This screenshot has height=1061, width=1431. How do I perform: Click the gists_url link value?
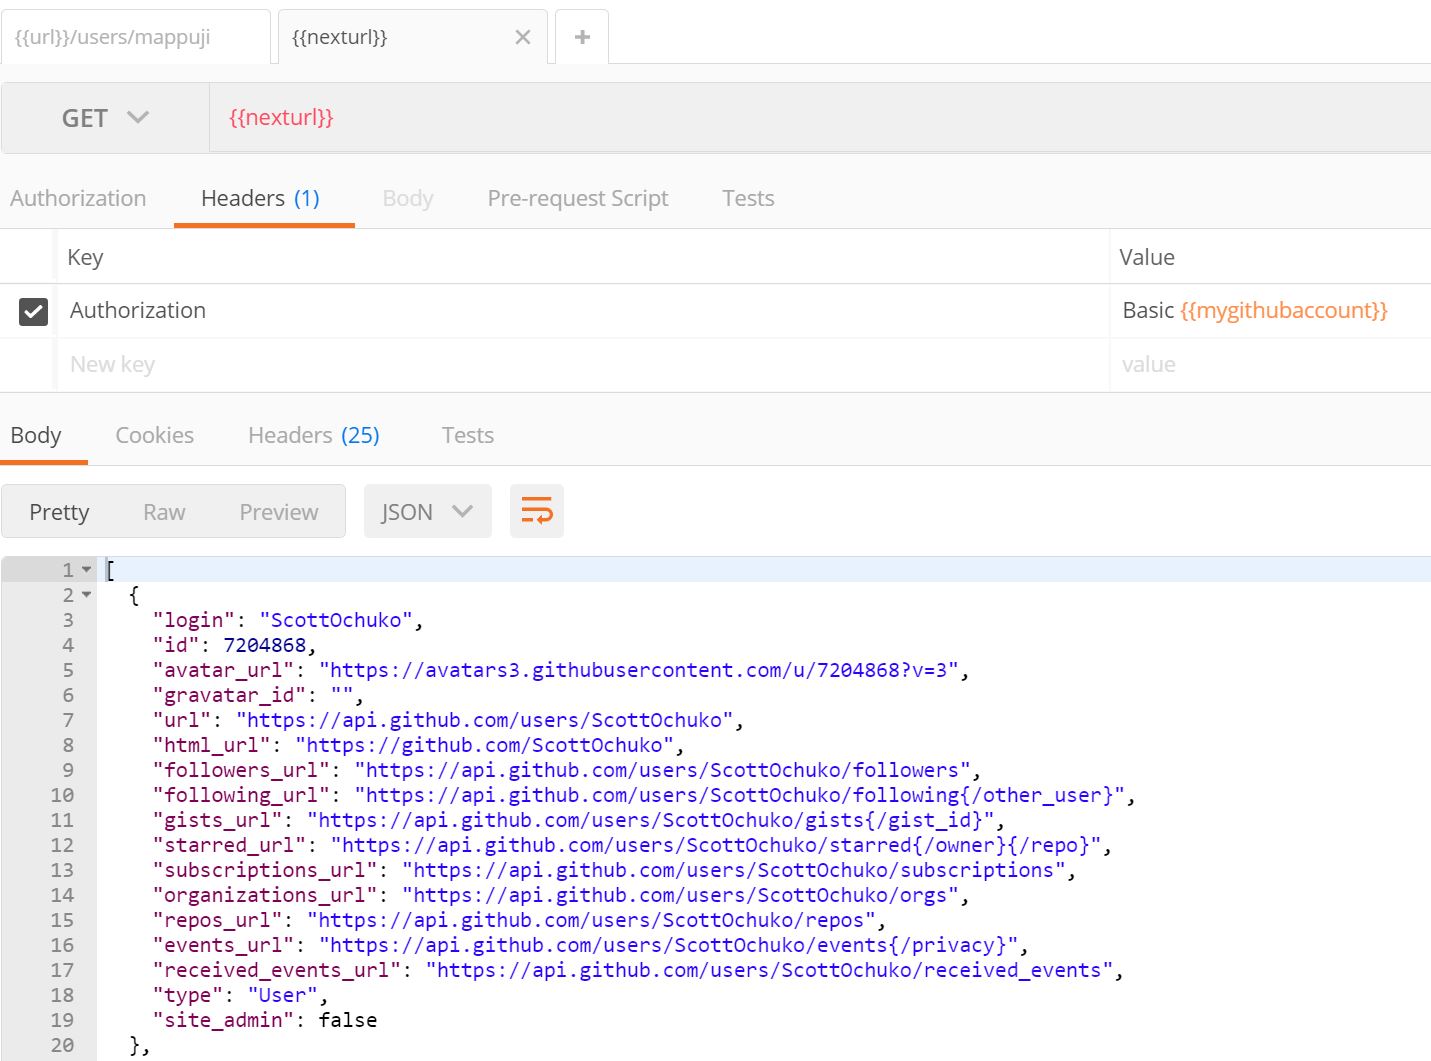[x=651, y=820]
